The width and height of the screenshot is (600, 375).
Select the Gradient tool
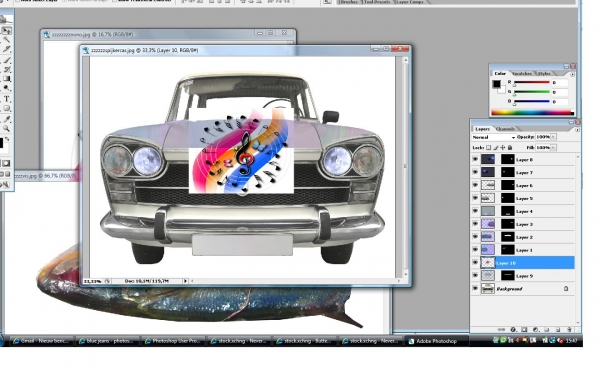tap(7, 79)
